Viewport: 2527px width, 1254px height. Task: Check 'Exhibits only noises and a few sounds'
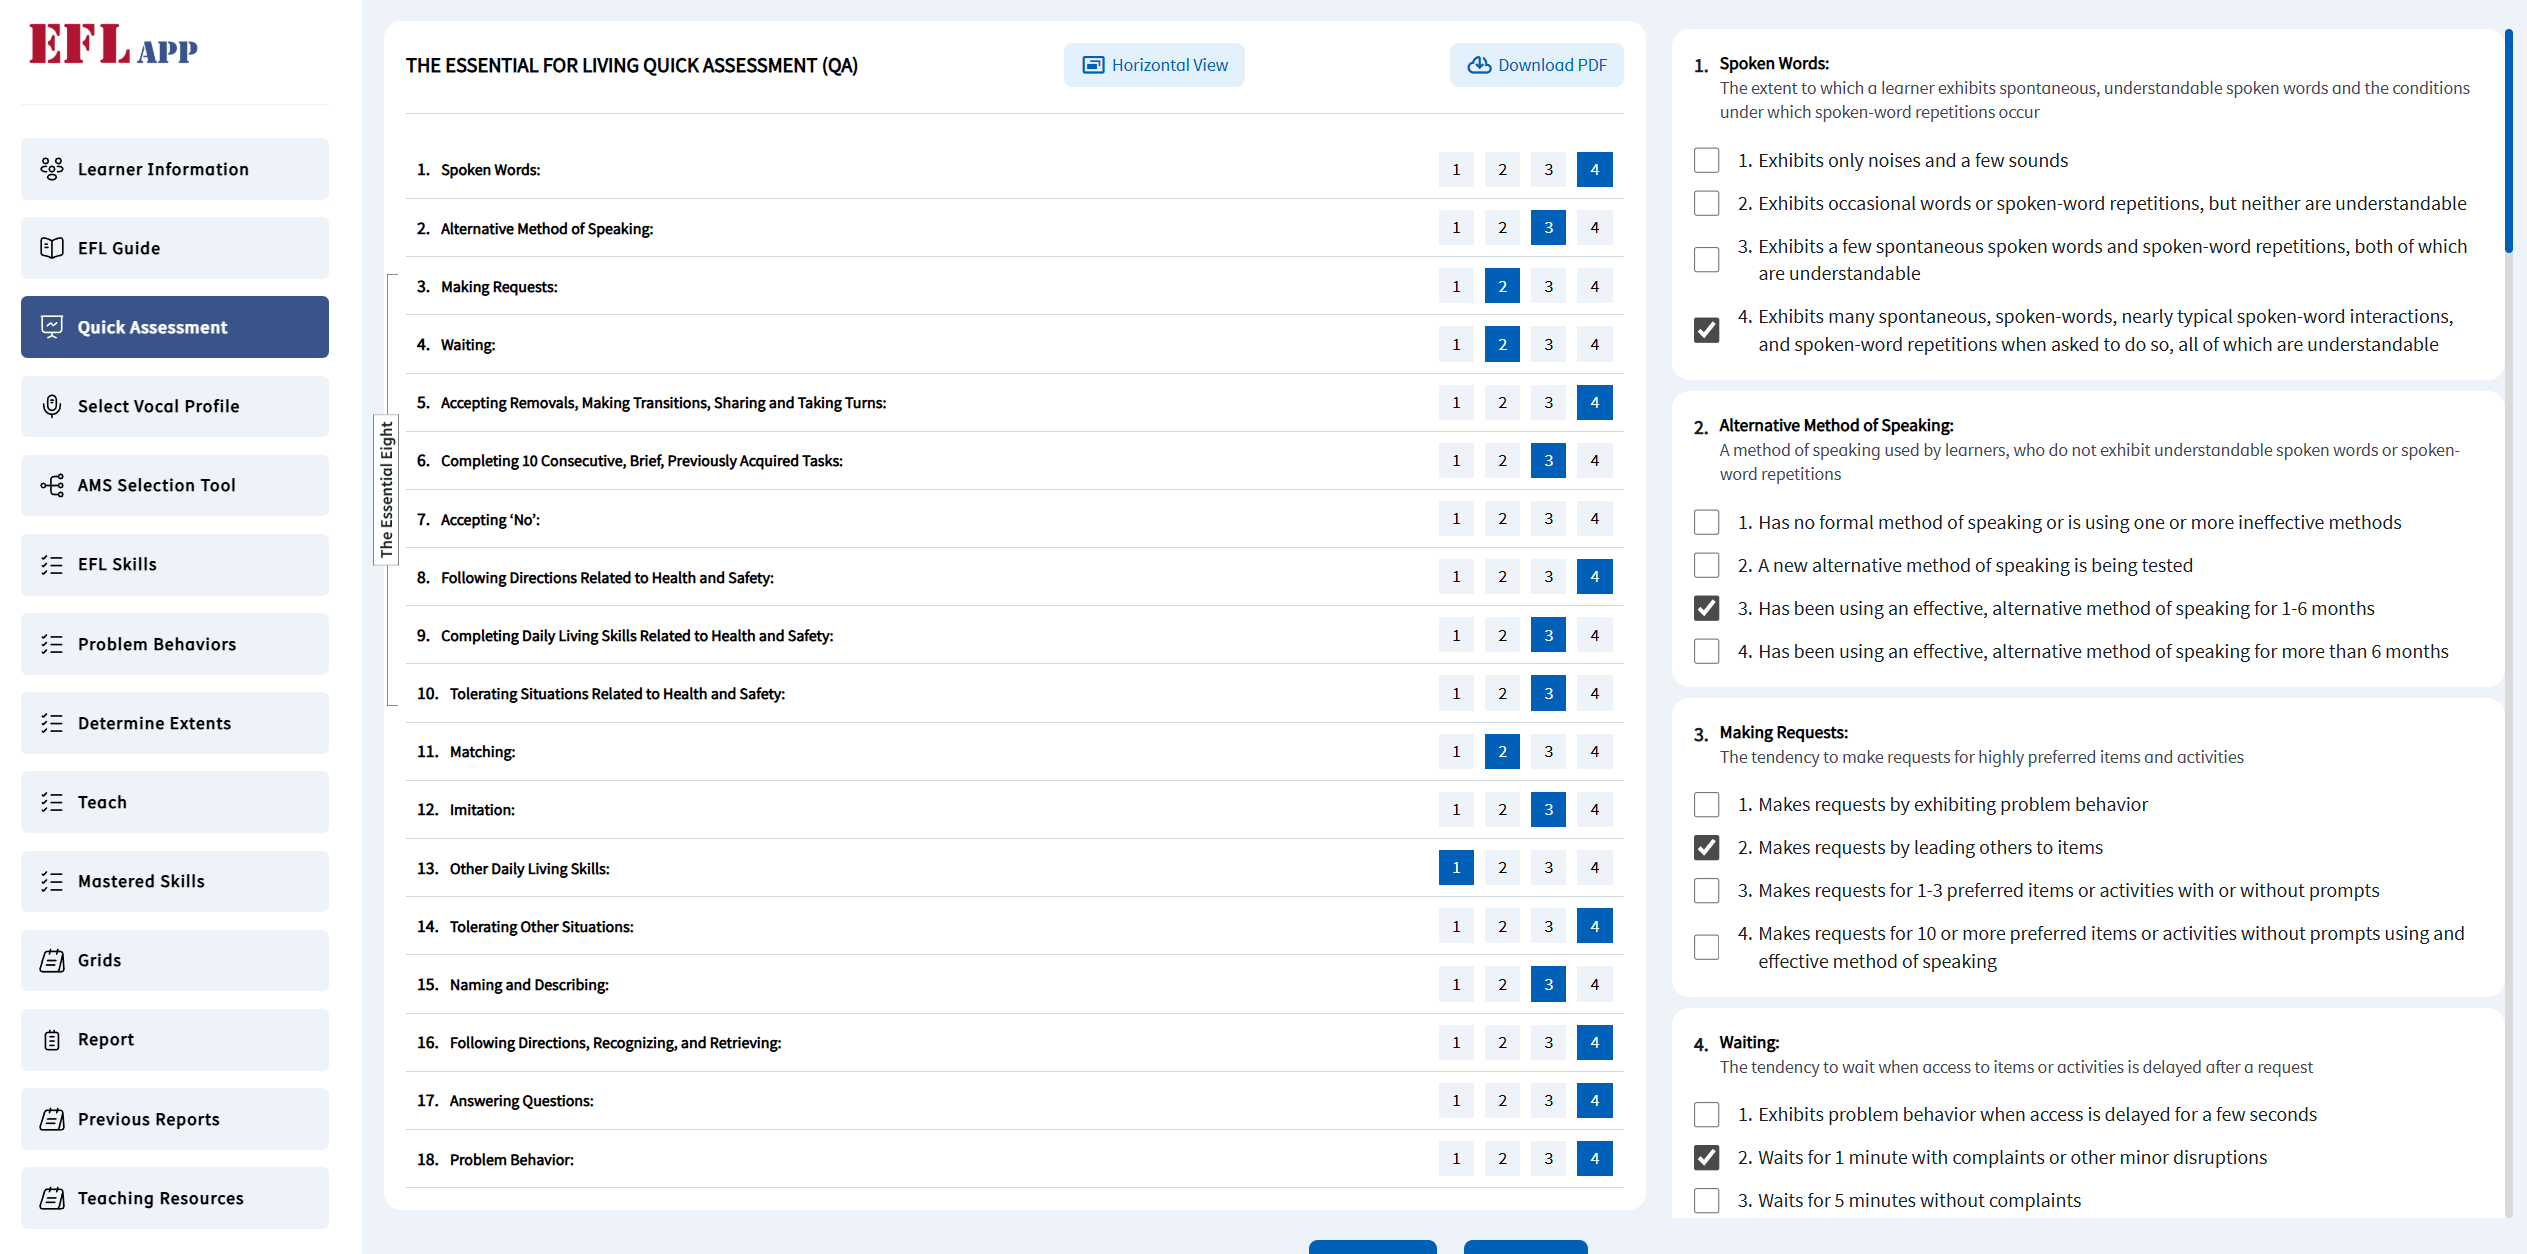coord(1707,161)
